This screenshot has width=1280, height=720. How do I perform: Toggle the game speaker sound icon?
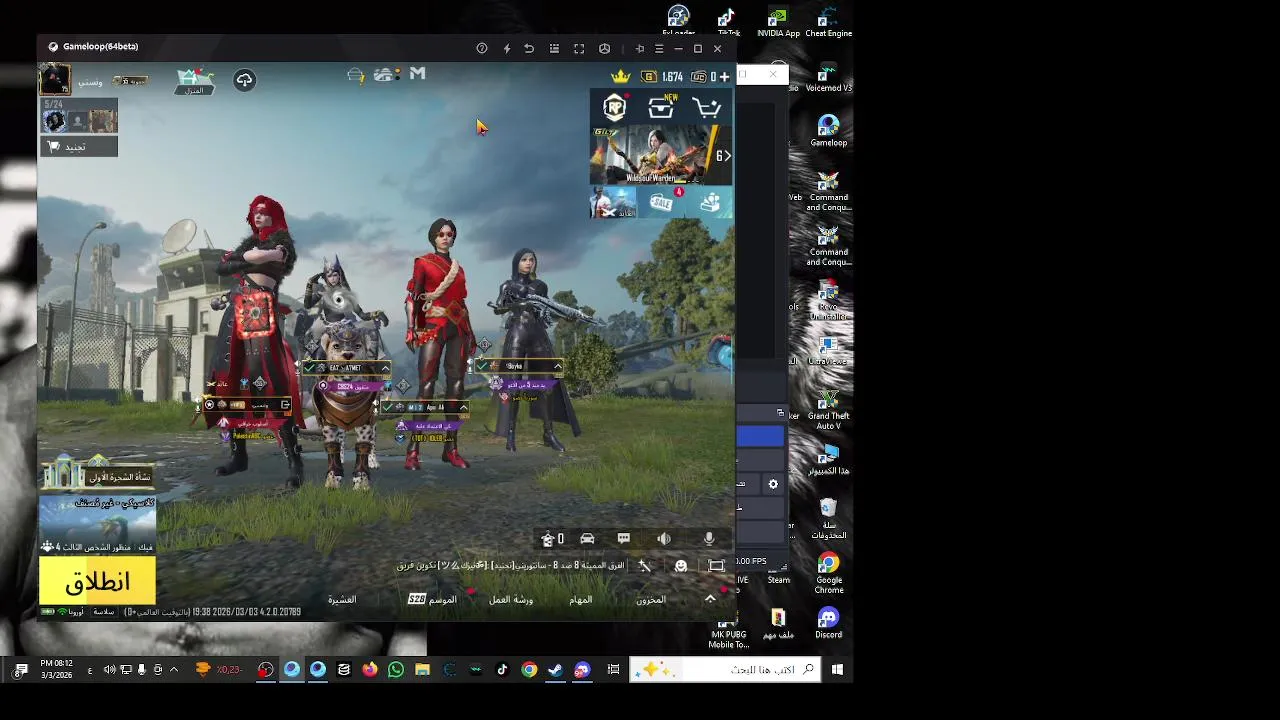coord(664,539)
